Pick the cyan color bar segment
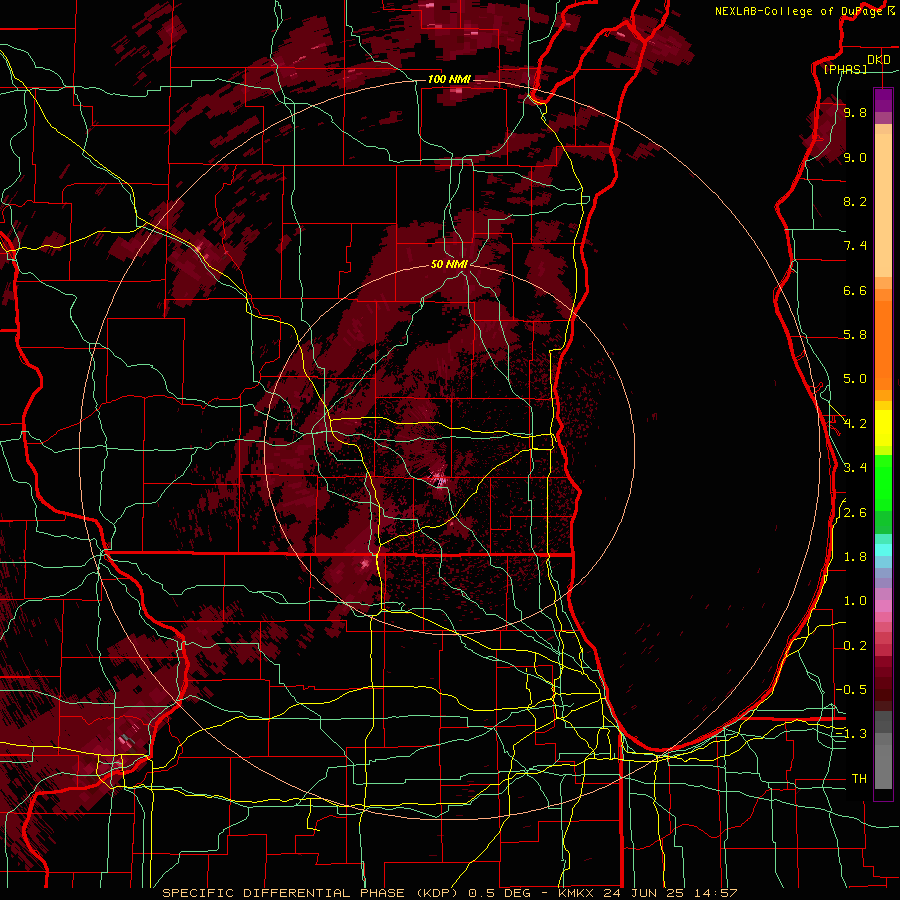Screen dimensions: 900x900 coord(883,550)
